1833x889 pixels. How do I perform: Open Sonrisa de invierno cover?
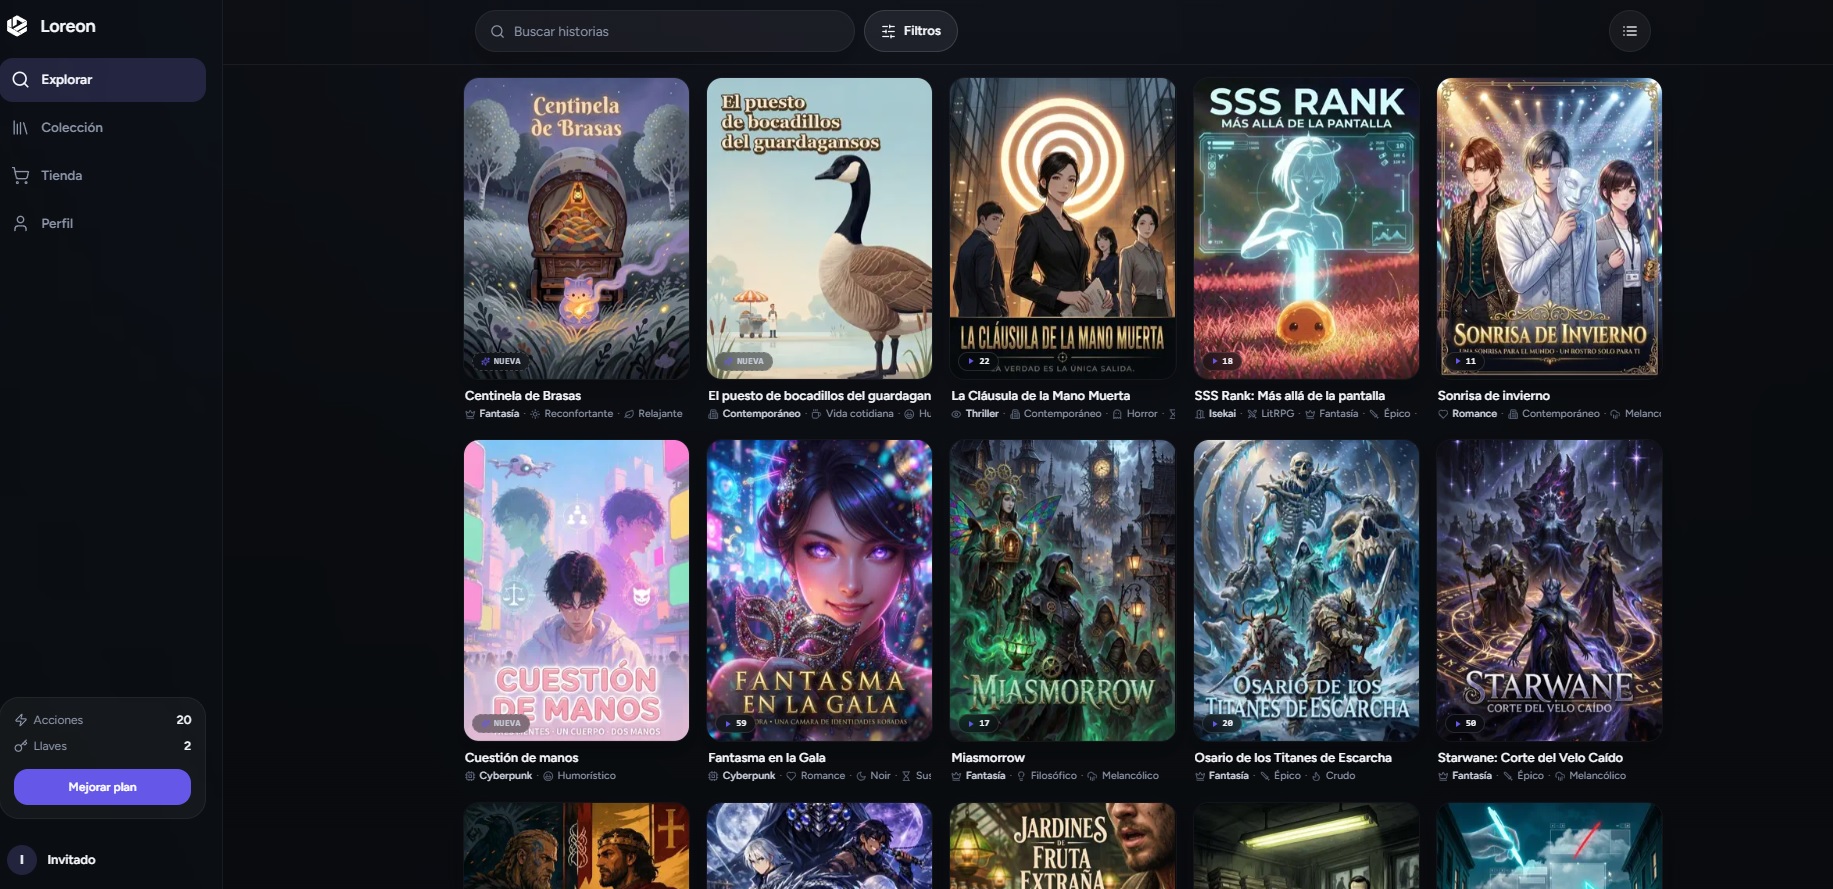coord(1549,229)
